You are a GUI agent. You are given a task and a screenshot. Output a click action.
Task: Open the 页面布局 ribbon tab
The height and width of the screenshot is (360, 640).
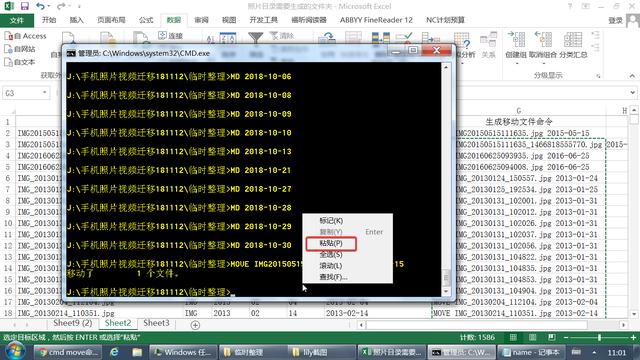111,20
